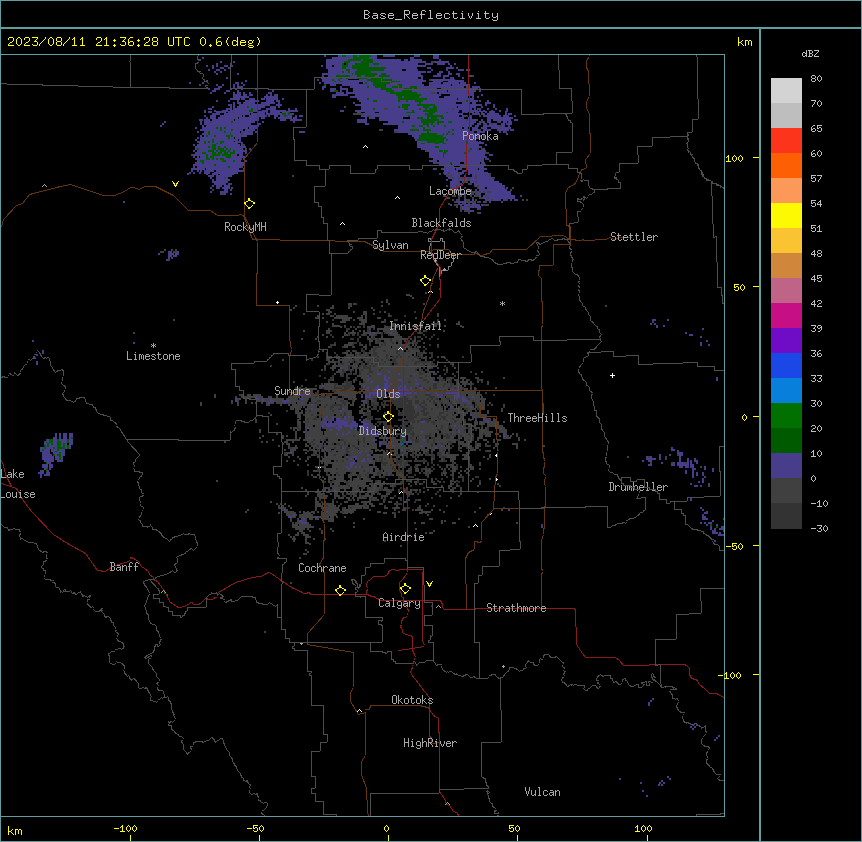The image size is (862, 842).
Task: Click the yellow diamond marker west of Calgary
Action: pyautogui.click(x=340, y=590)
